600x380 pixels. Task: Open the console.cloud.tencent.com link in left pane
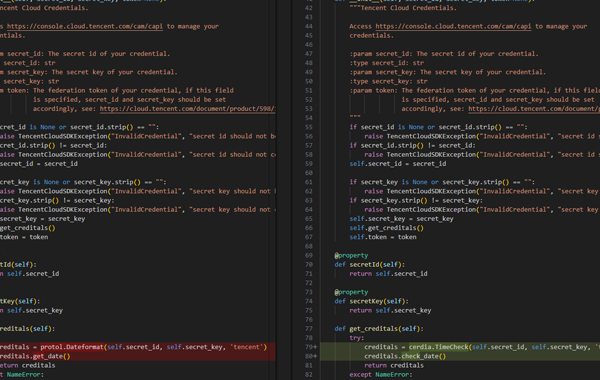pyautogui.click(x=85, y=26)
